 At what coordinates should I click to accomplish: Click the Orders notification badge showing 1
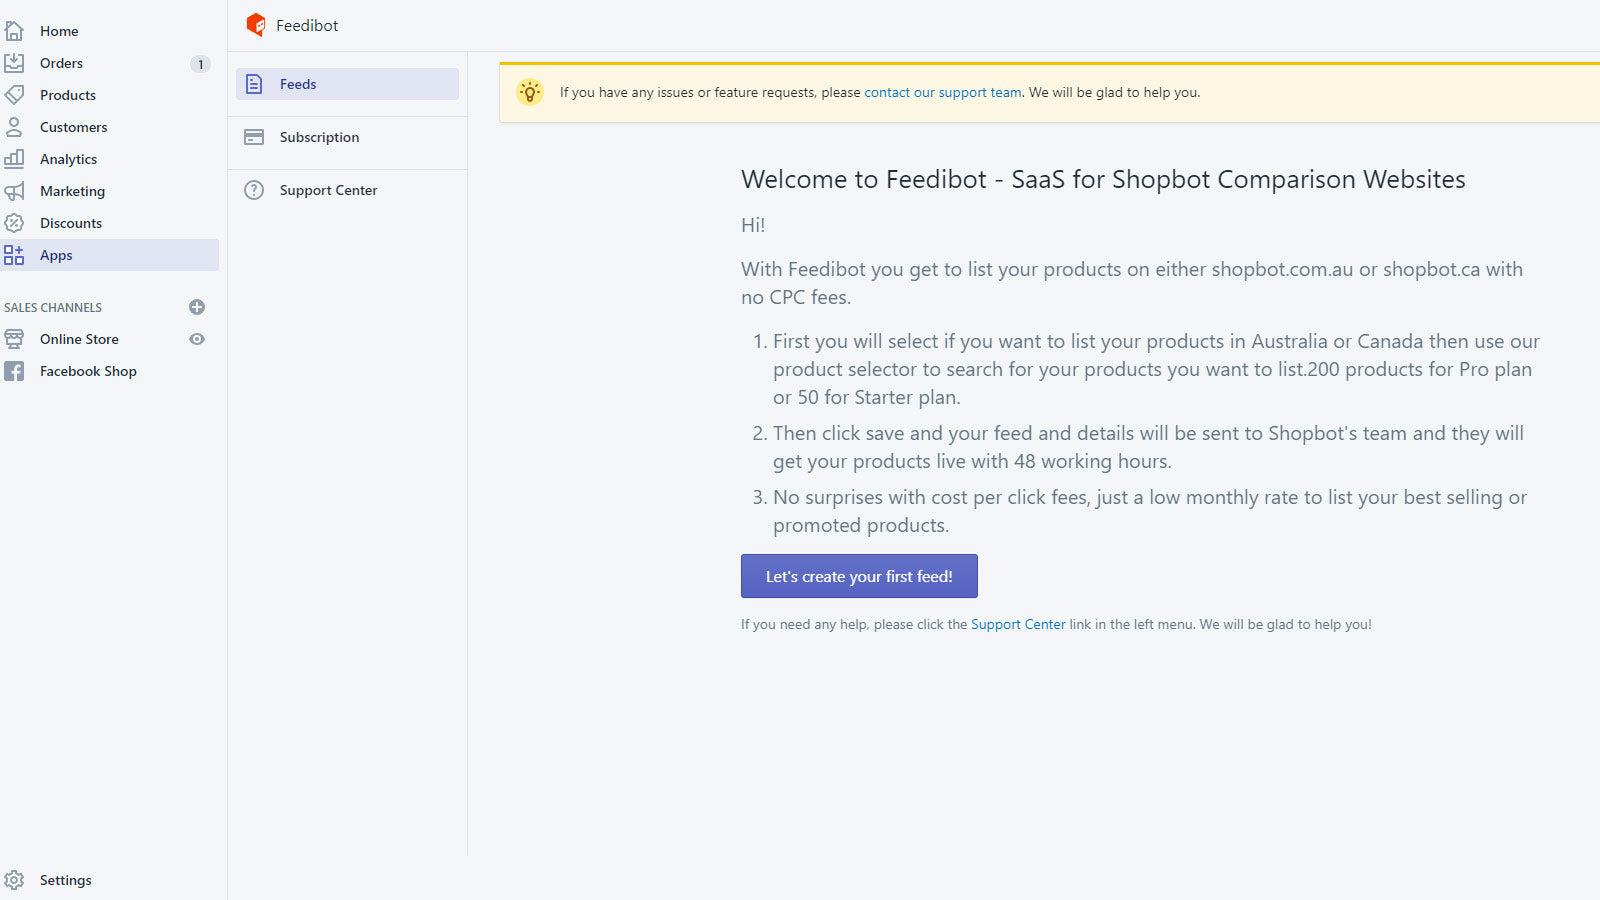[x=199, y=63]
